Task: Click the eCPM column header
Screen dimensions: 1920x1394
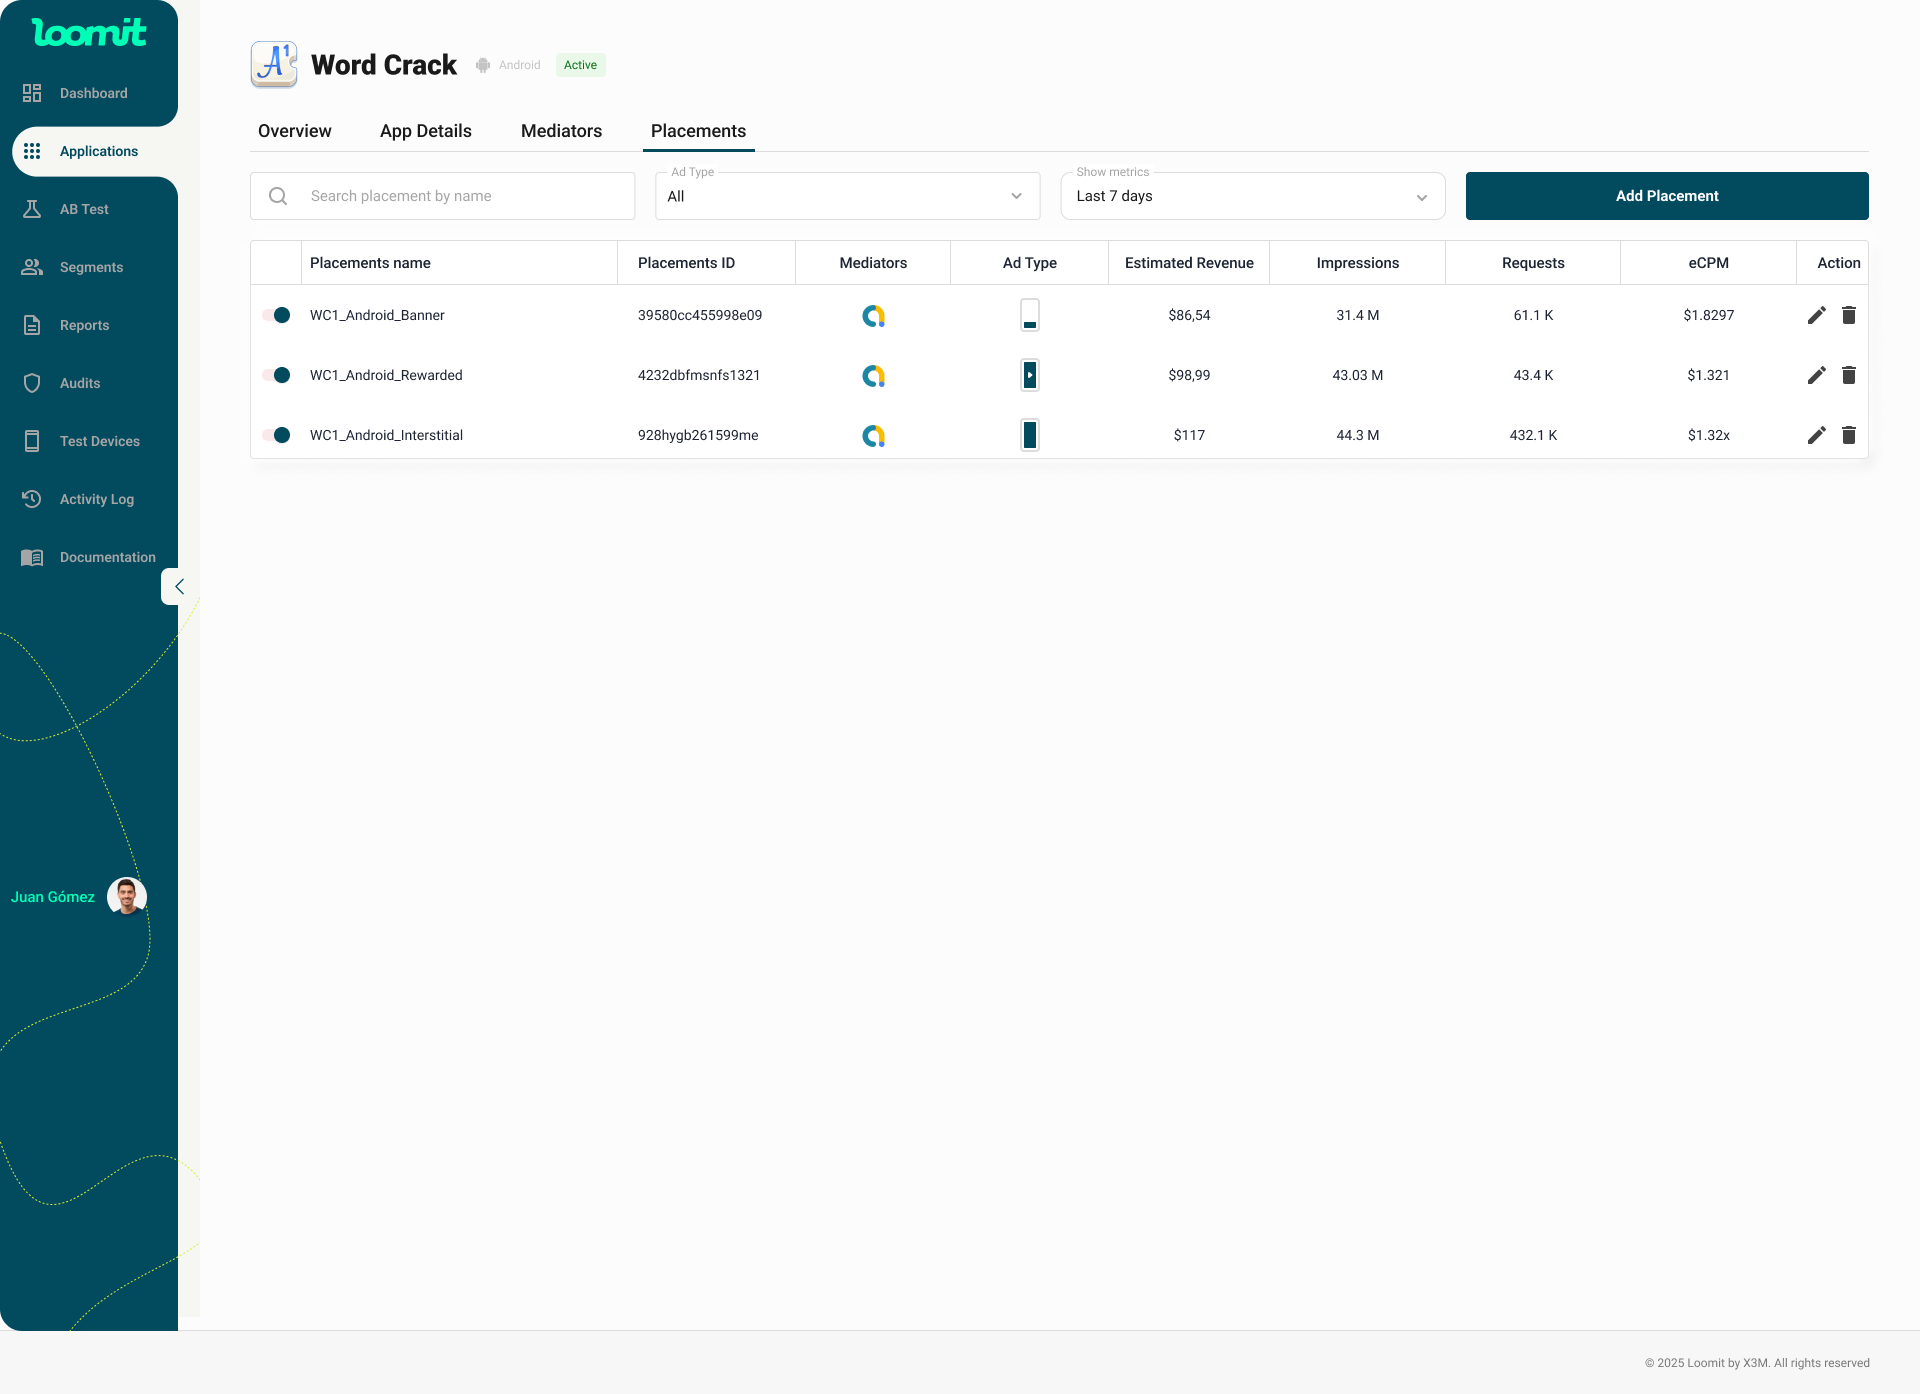Action: tap(1708, 263)
